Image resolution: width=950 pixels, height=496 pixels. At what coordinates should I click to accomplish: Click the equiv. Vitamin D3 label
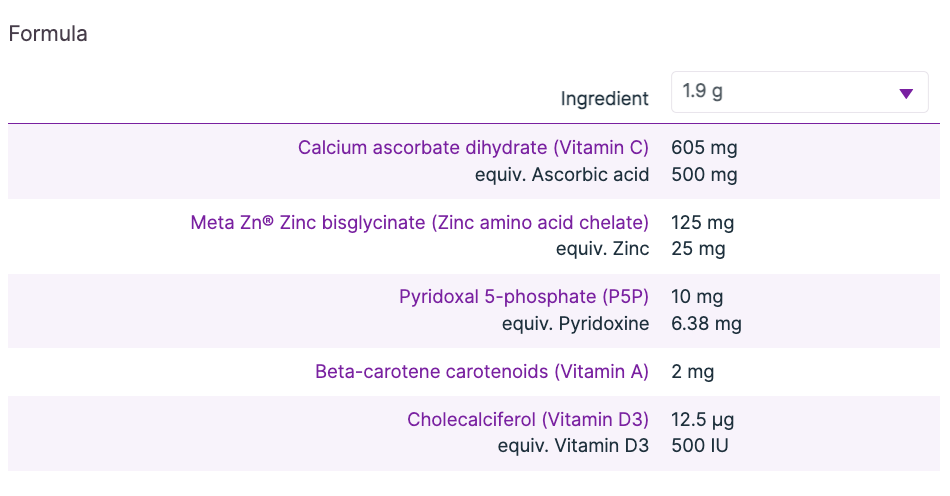[573, 446]
